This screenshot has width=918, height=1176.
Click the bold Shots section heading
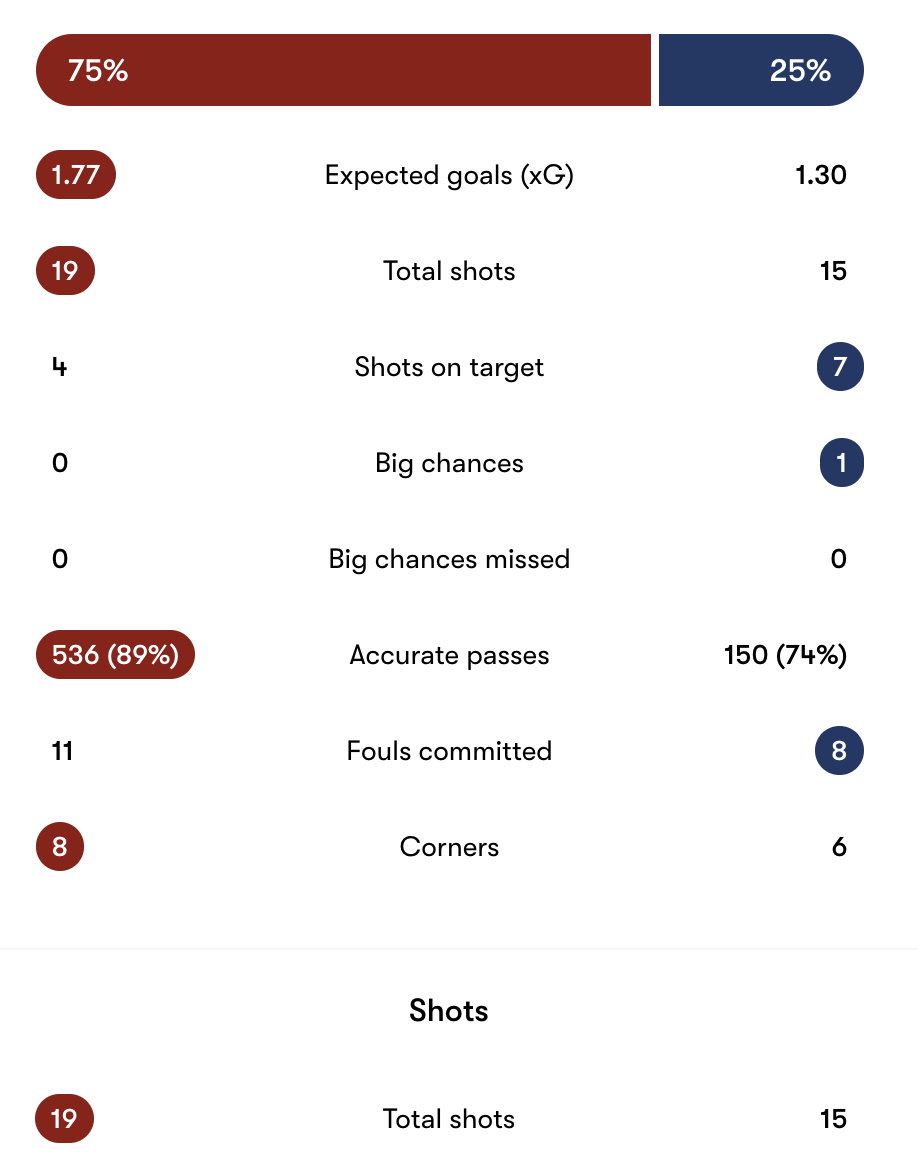[x=449, y=1011]
